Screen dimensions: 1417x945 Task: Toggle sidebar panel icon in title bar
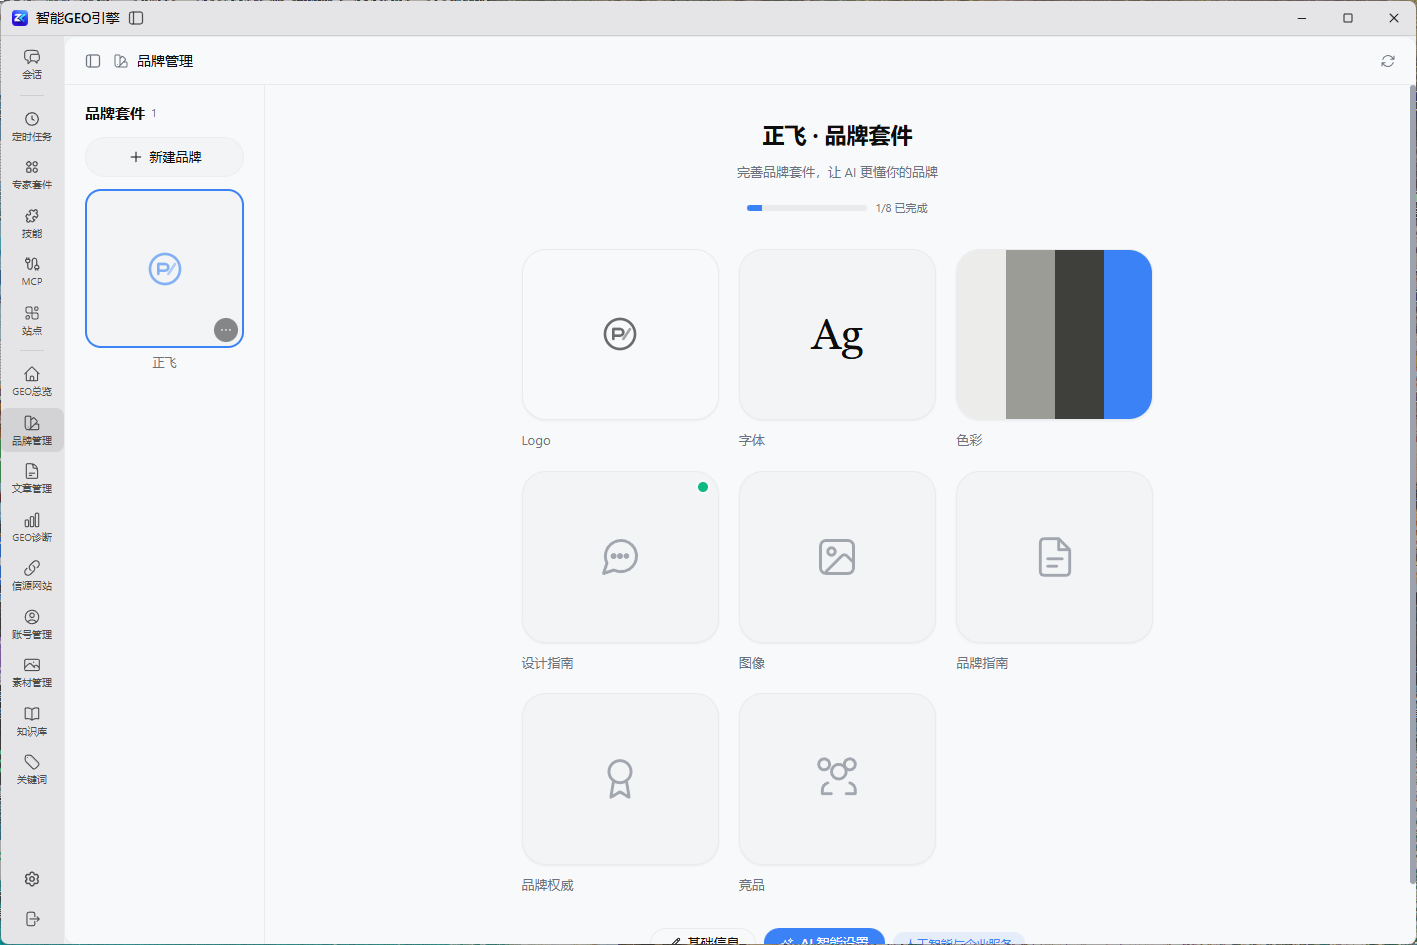click(137, 18)
